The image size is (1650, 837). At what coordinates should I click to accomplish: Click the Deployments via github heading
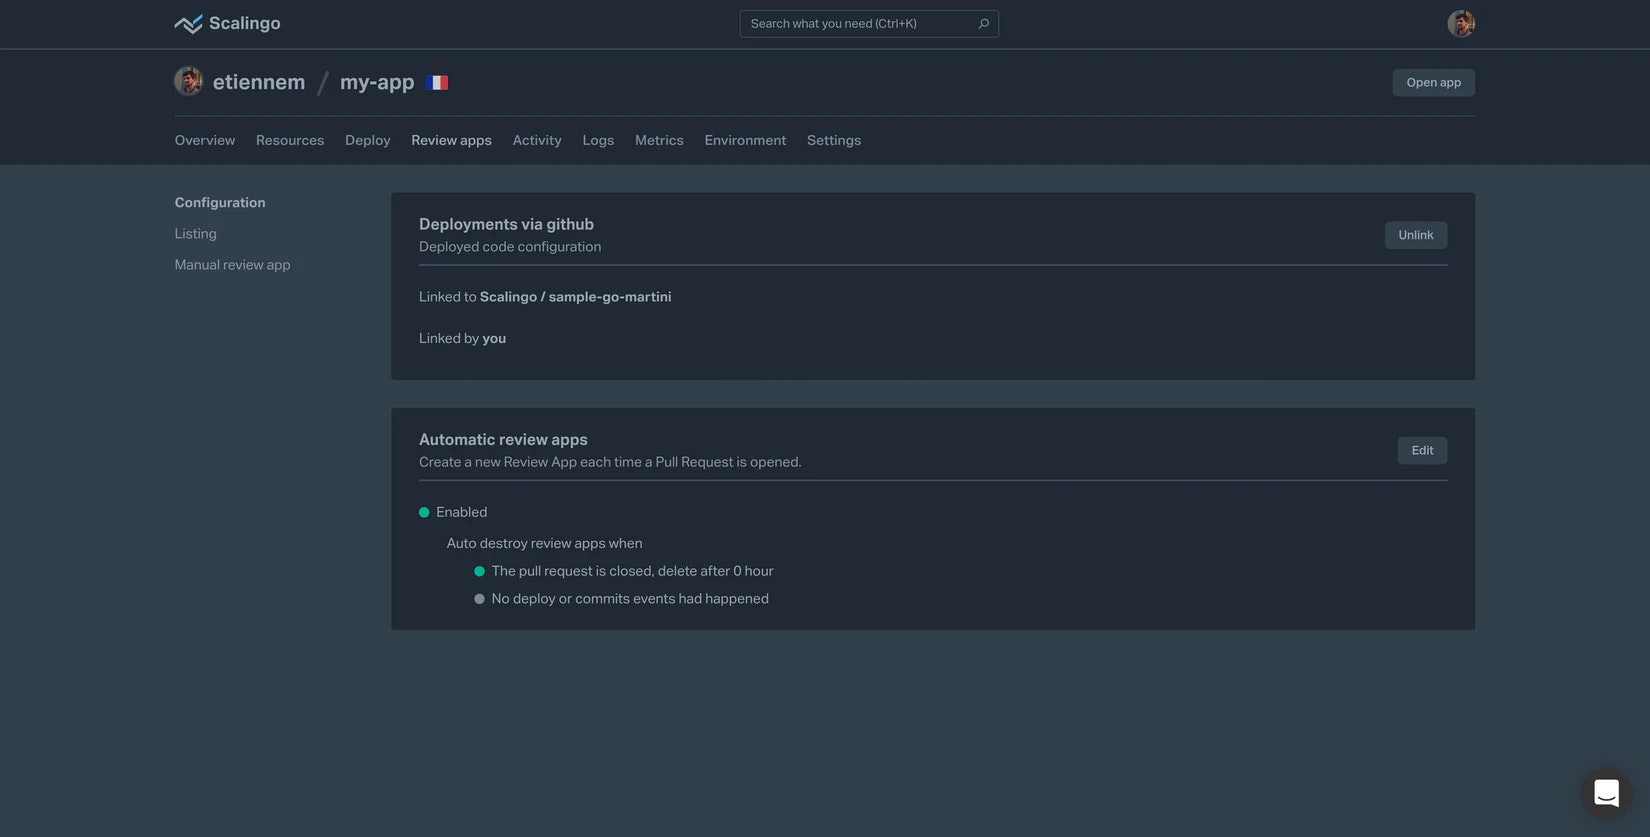coord(506,224)
